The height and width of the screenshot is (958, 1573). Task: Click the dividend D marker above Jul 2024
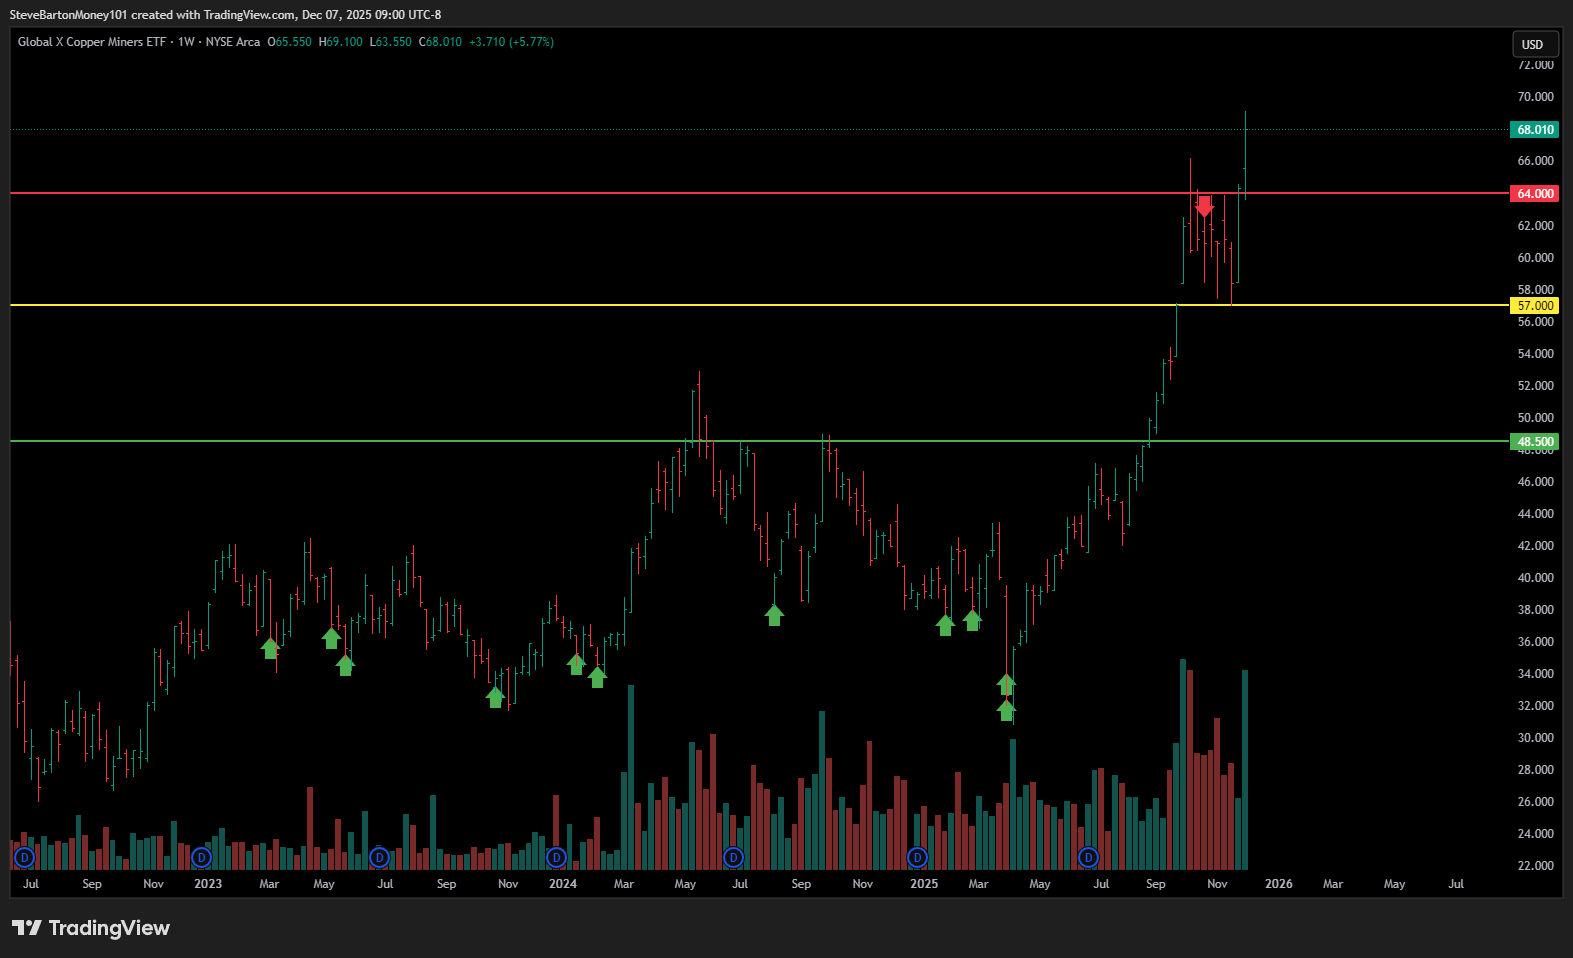733,858
